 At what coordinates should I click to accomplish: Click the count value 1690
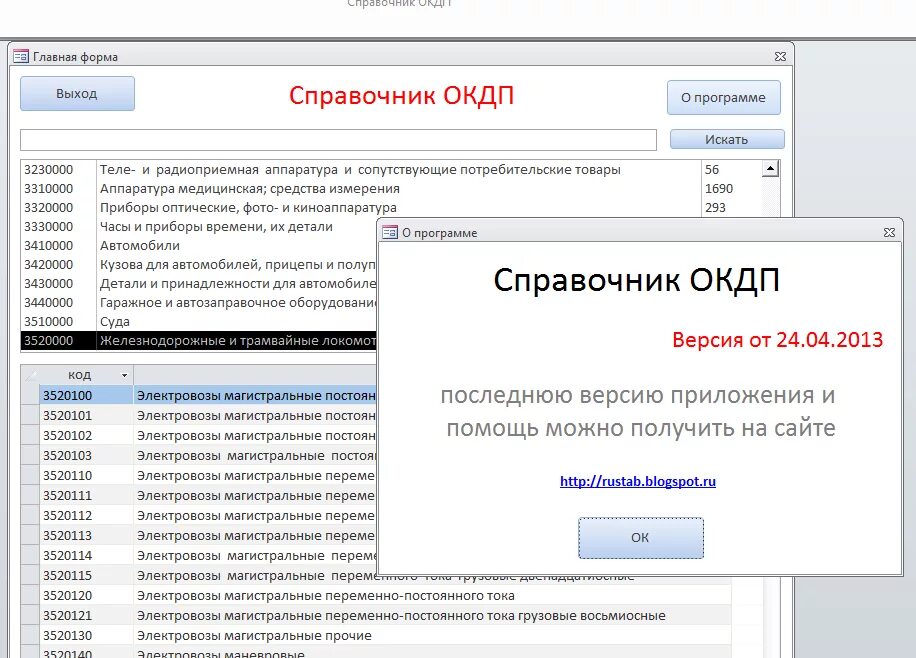719,189
